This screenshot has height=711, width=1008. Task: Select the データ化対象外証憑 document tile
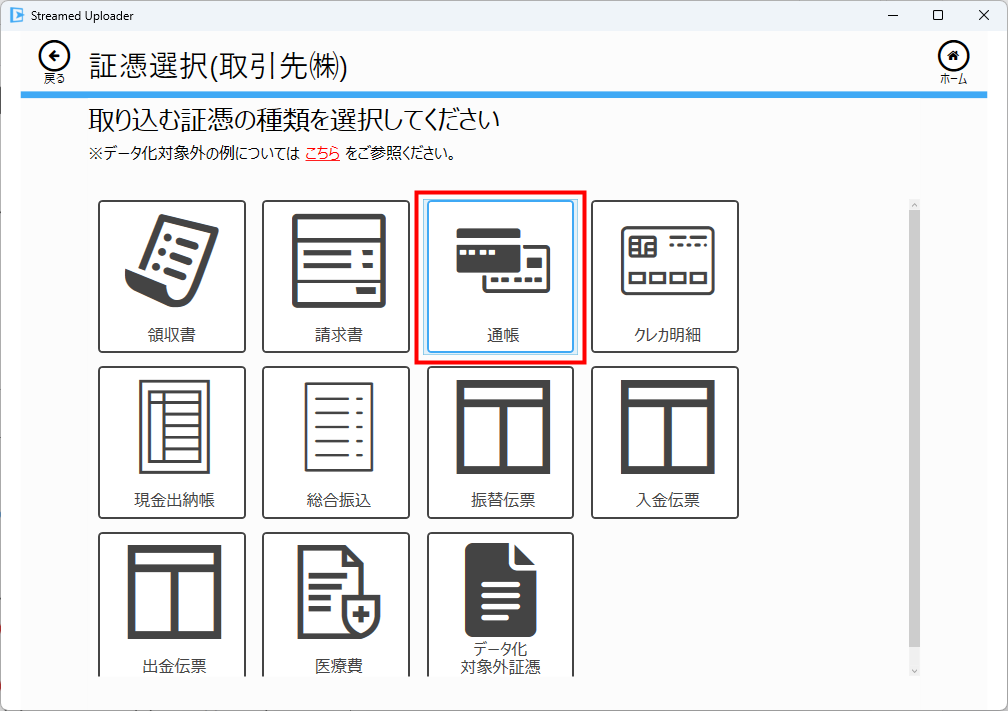point(500,605)
